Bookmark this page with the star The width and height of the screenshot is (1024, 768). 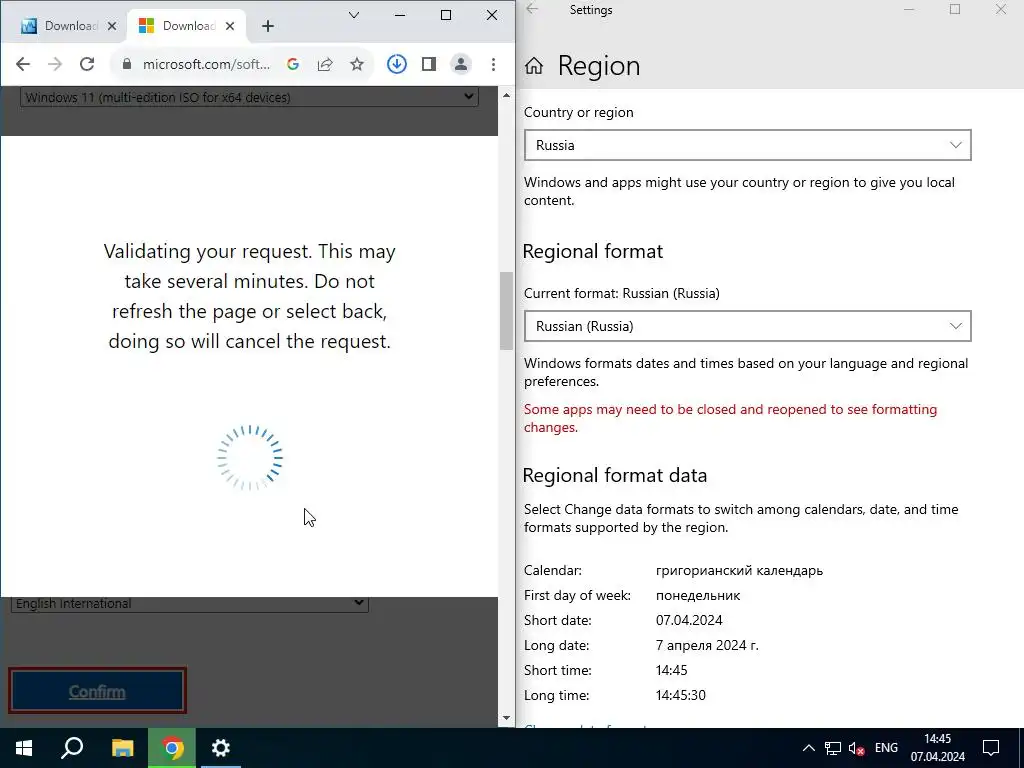(x=357, y=64)
